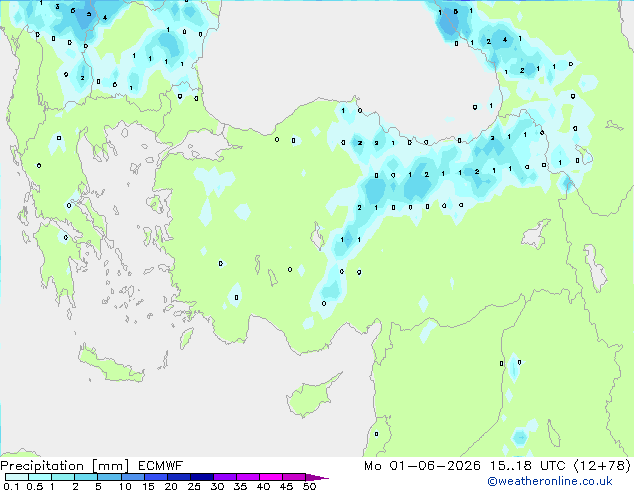
Task: Pick the 25–30 mm navy legend swatch
Action: click(x=202, y=477)
